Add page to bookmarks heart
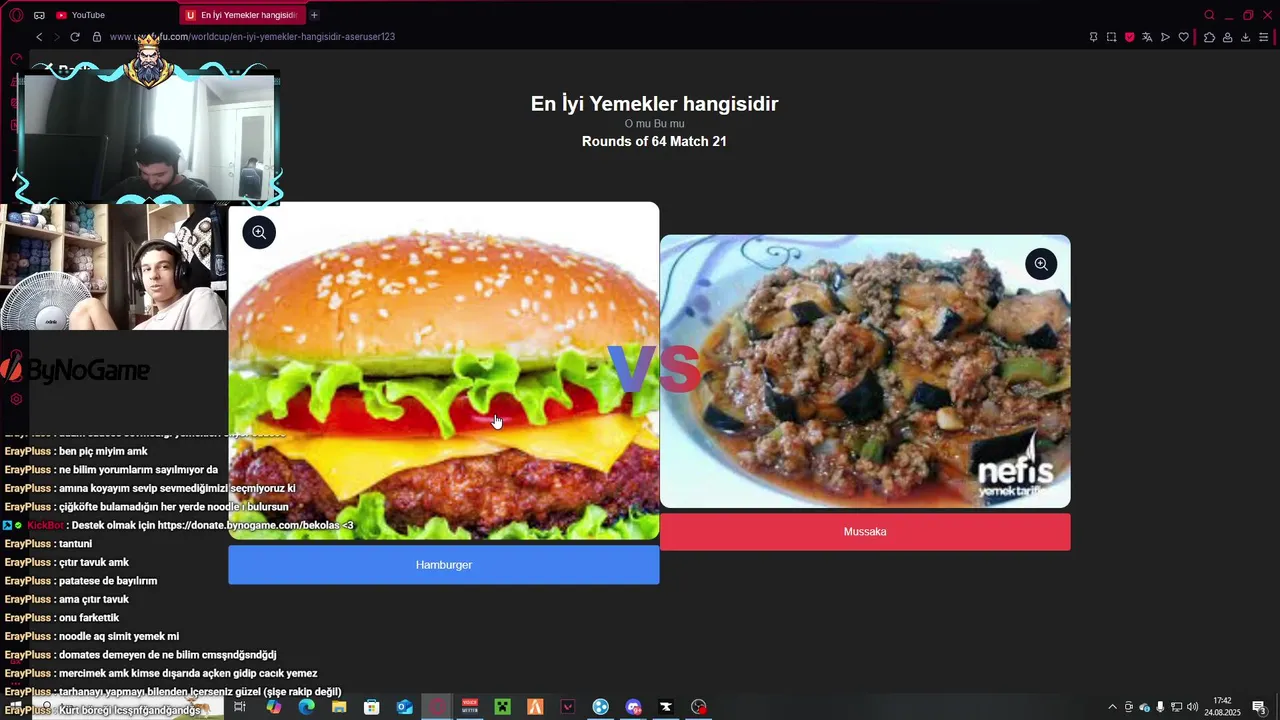The image size is (1280, 720). pos(1184,37)
